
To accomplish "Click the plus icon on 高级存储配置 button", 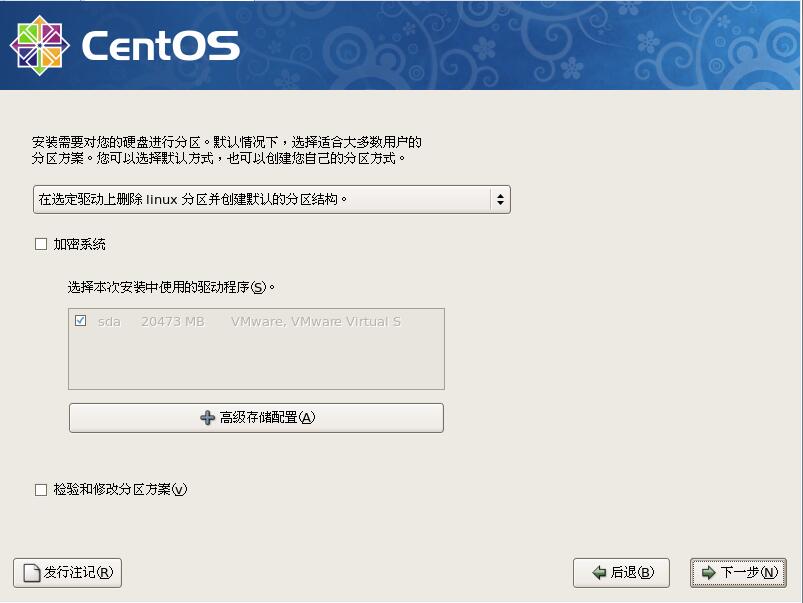I will (x=207, y=417).
